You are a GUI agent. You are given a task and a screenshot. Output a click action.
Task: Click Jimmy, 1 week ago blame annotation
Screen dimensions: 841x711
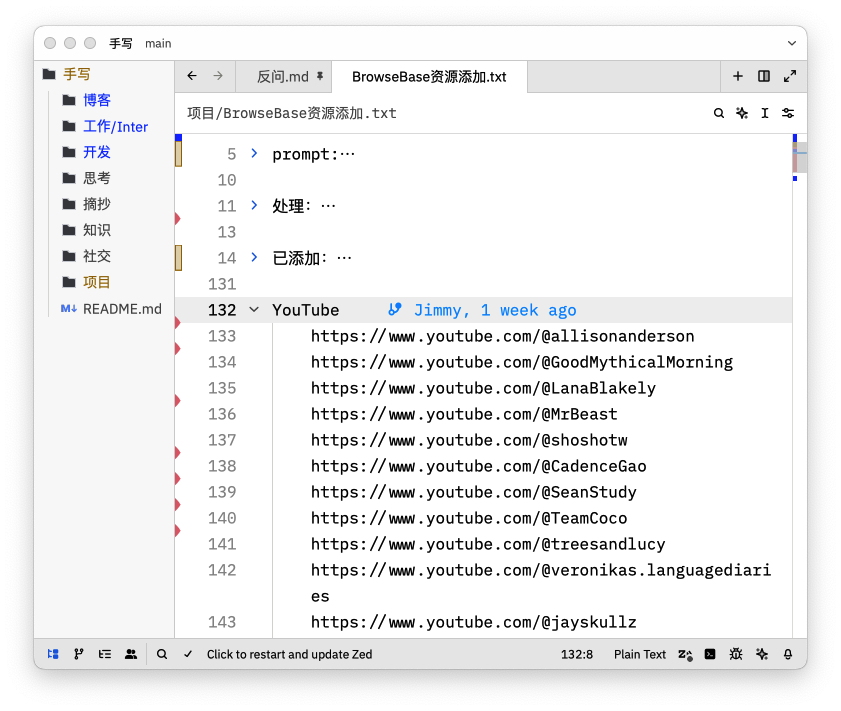(495, 310)
